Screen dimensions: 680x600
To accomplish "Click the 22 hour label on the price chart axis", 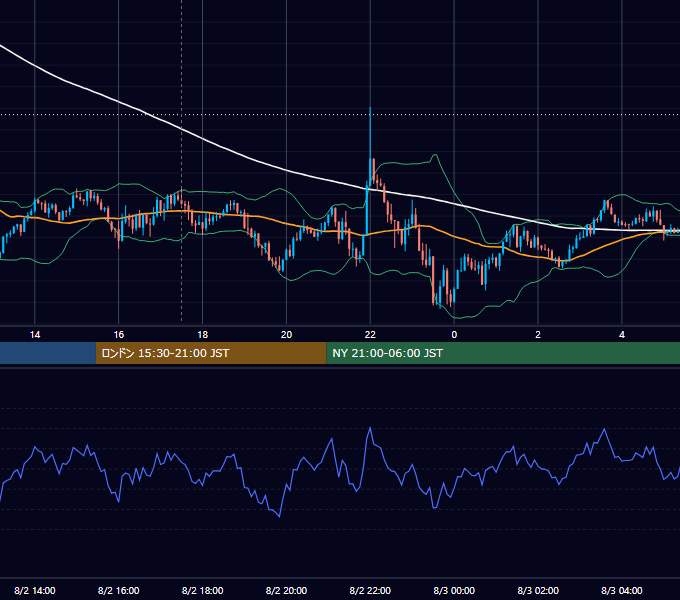I will pyautogui.click(x=370, y=335).
